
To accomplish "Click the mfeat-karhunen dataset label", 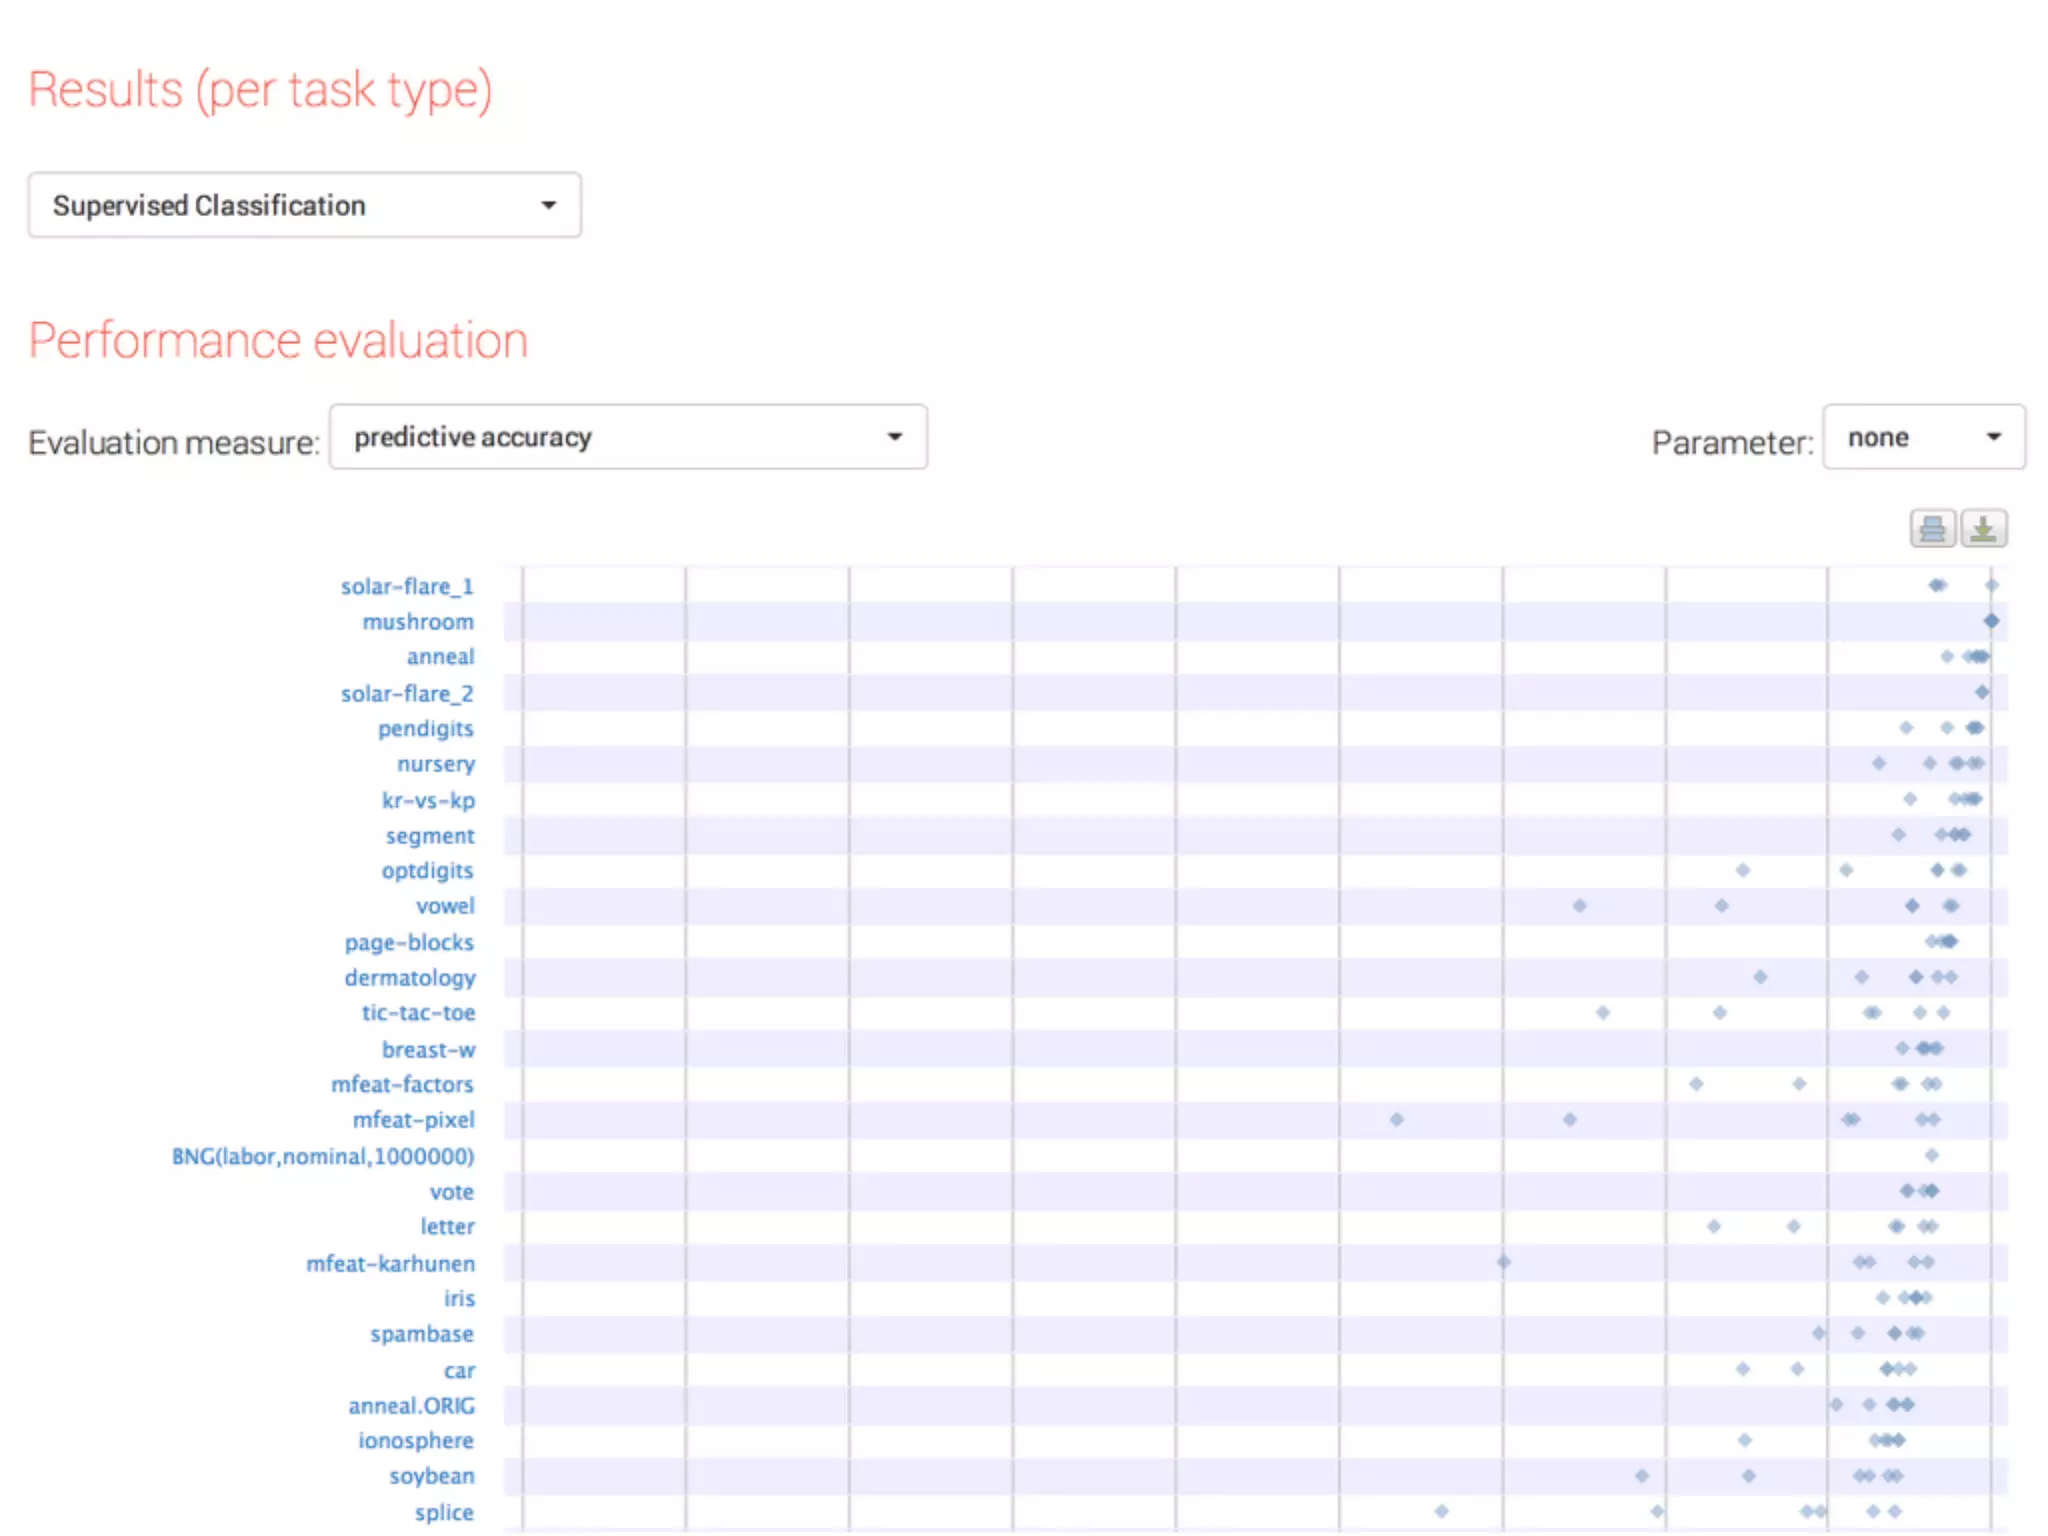I will [390, 1263].
